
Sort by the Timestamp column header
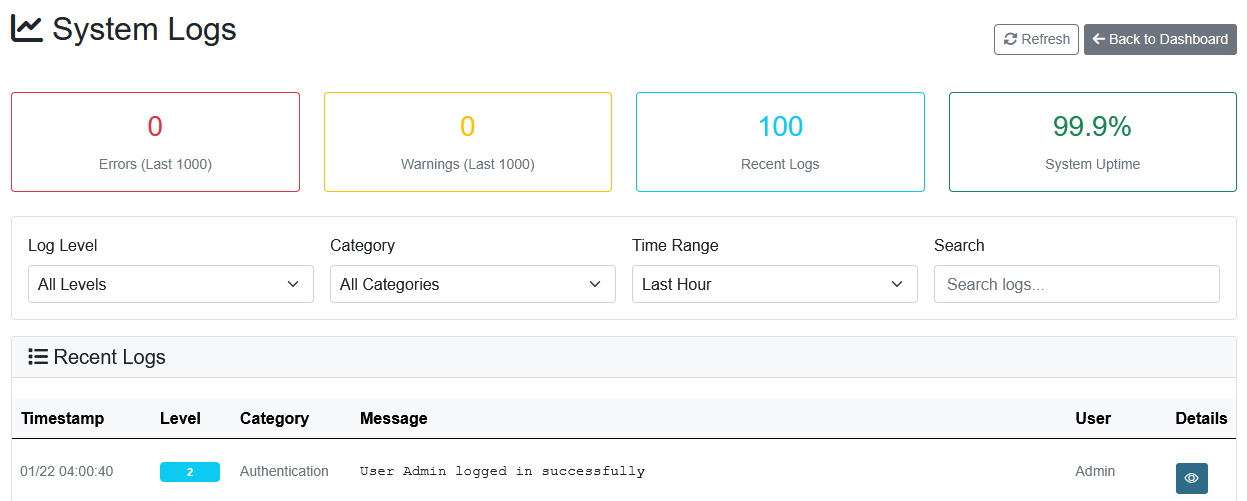pos(62,418)
